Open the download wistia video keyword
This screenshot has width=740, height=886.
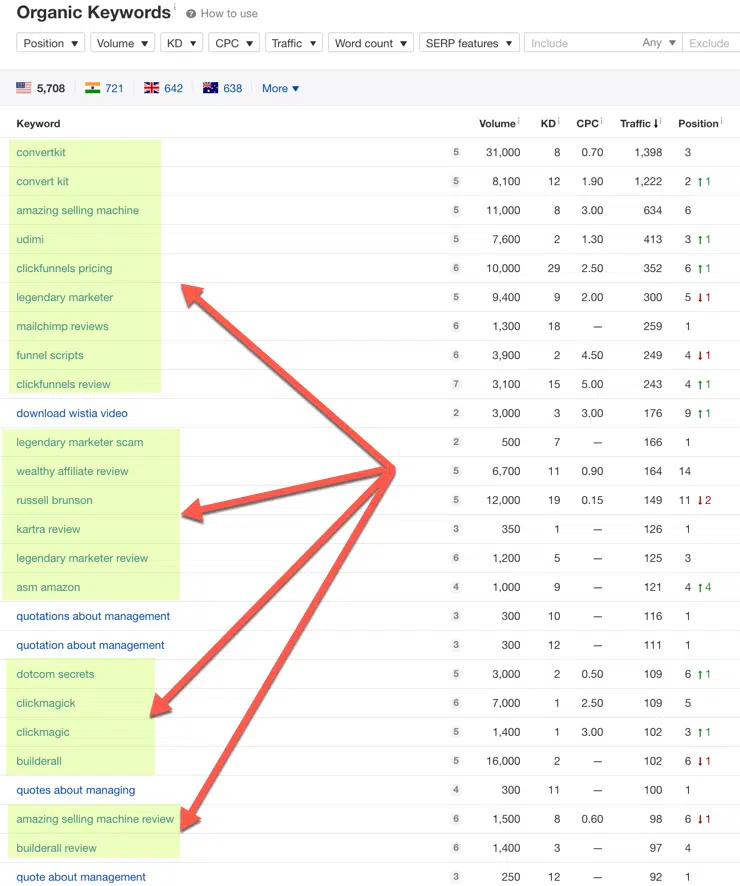(72, 413)
